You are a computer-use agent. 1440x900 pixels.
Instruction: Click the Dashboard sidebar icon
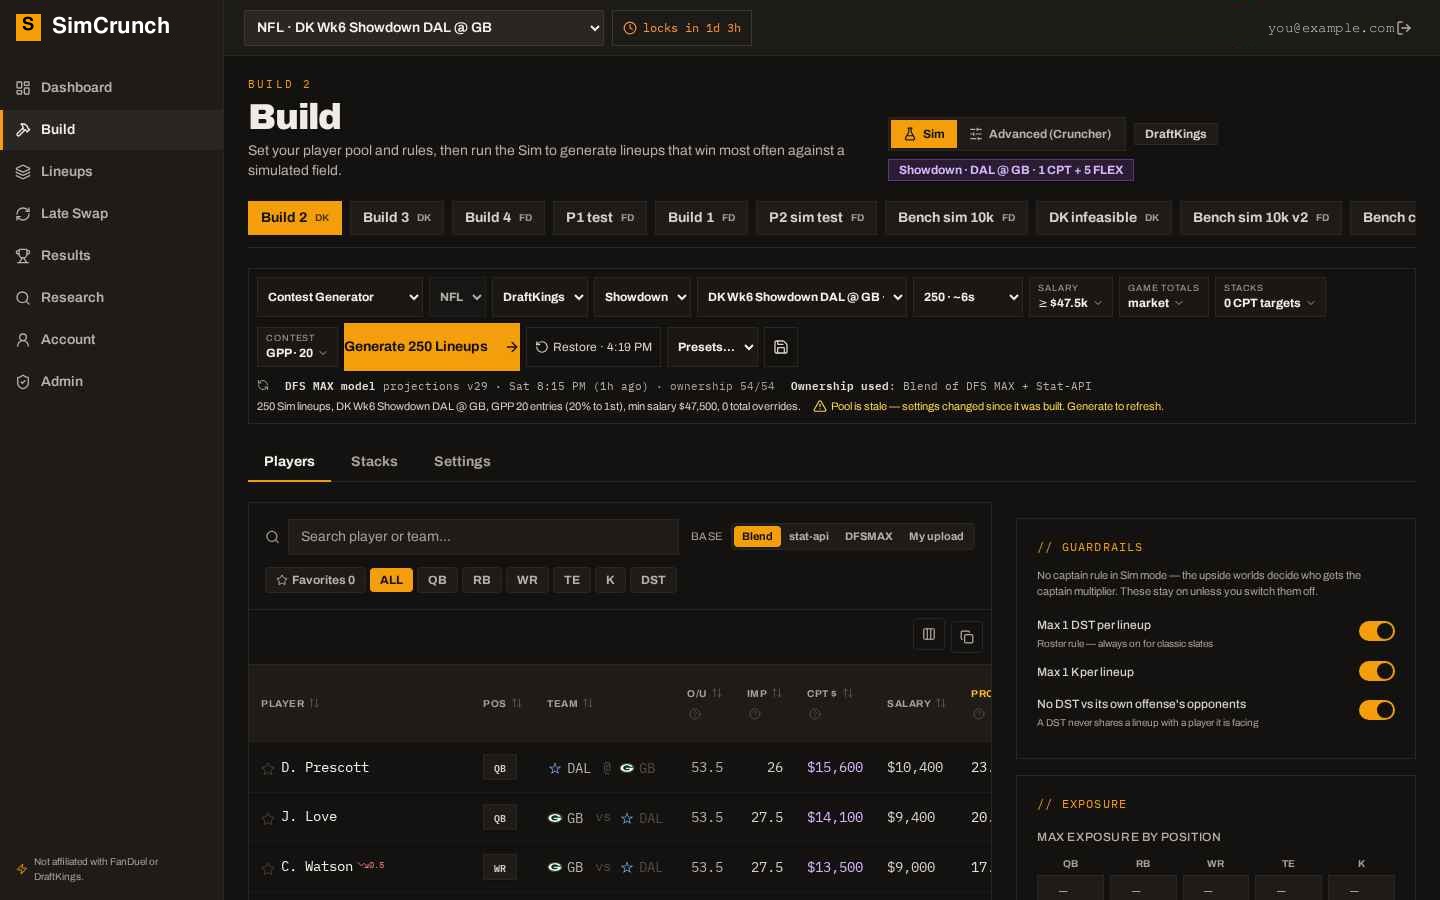(23, 88)
